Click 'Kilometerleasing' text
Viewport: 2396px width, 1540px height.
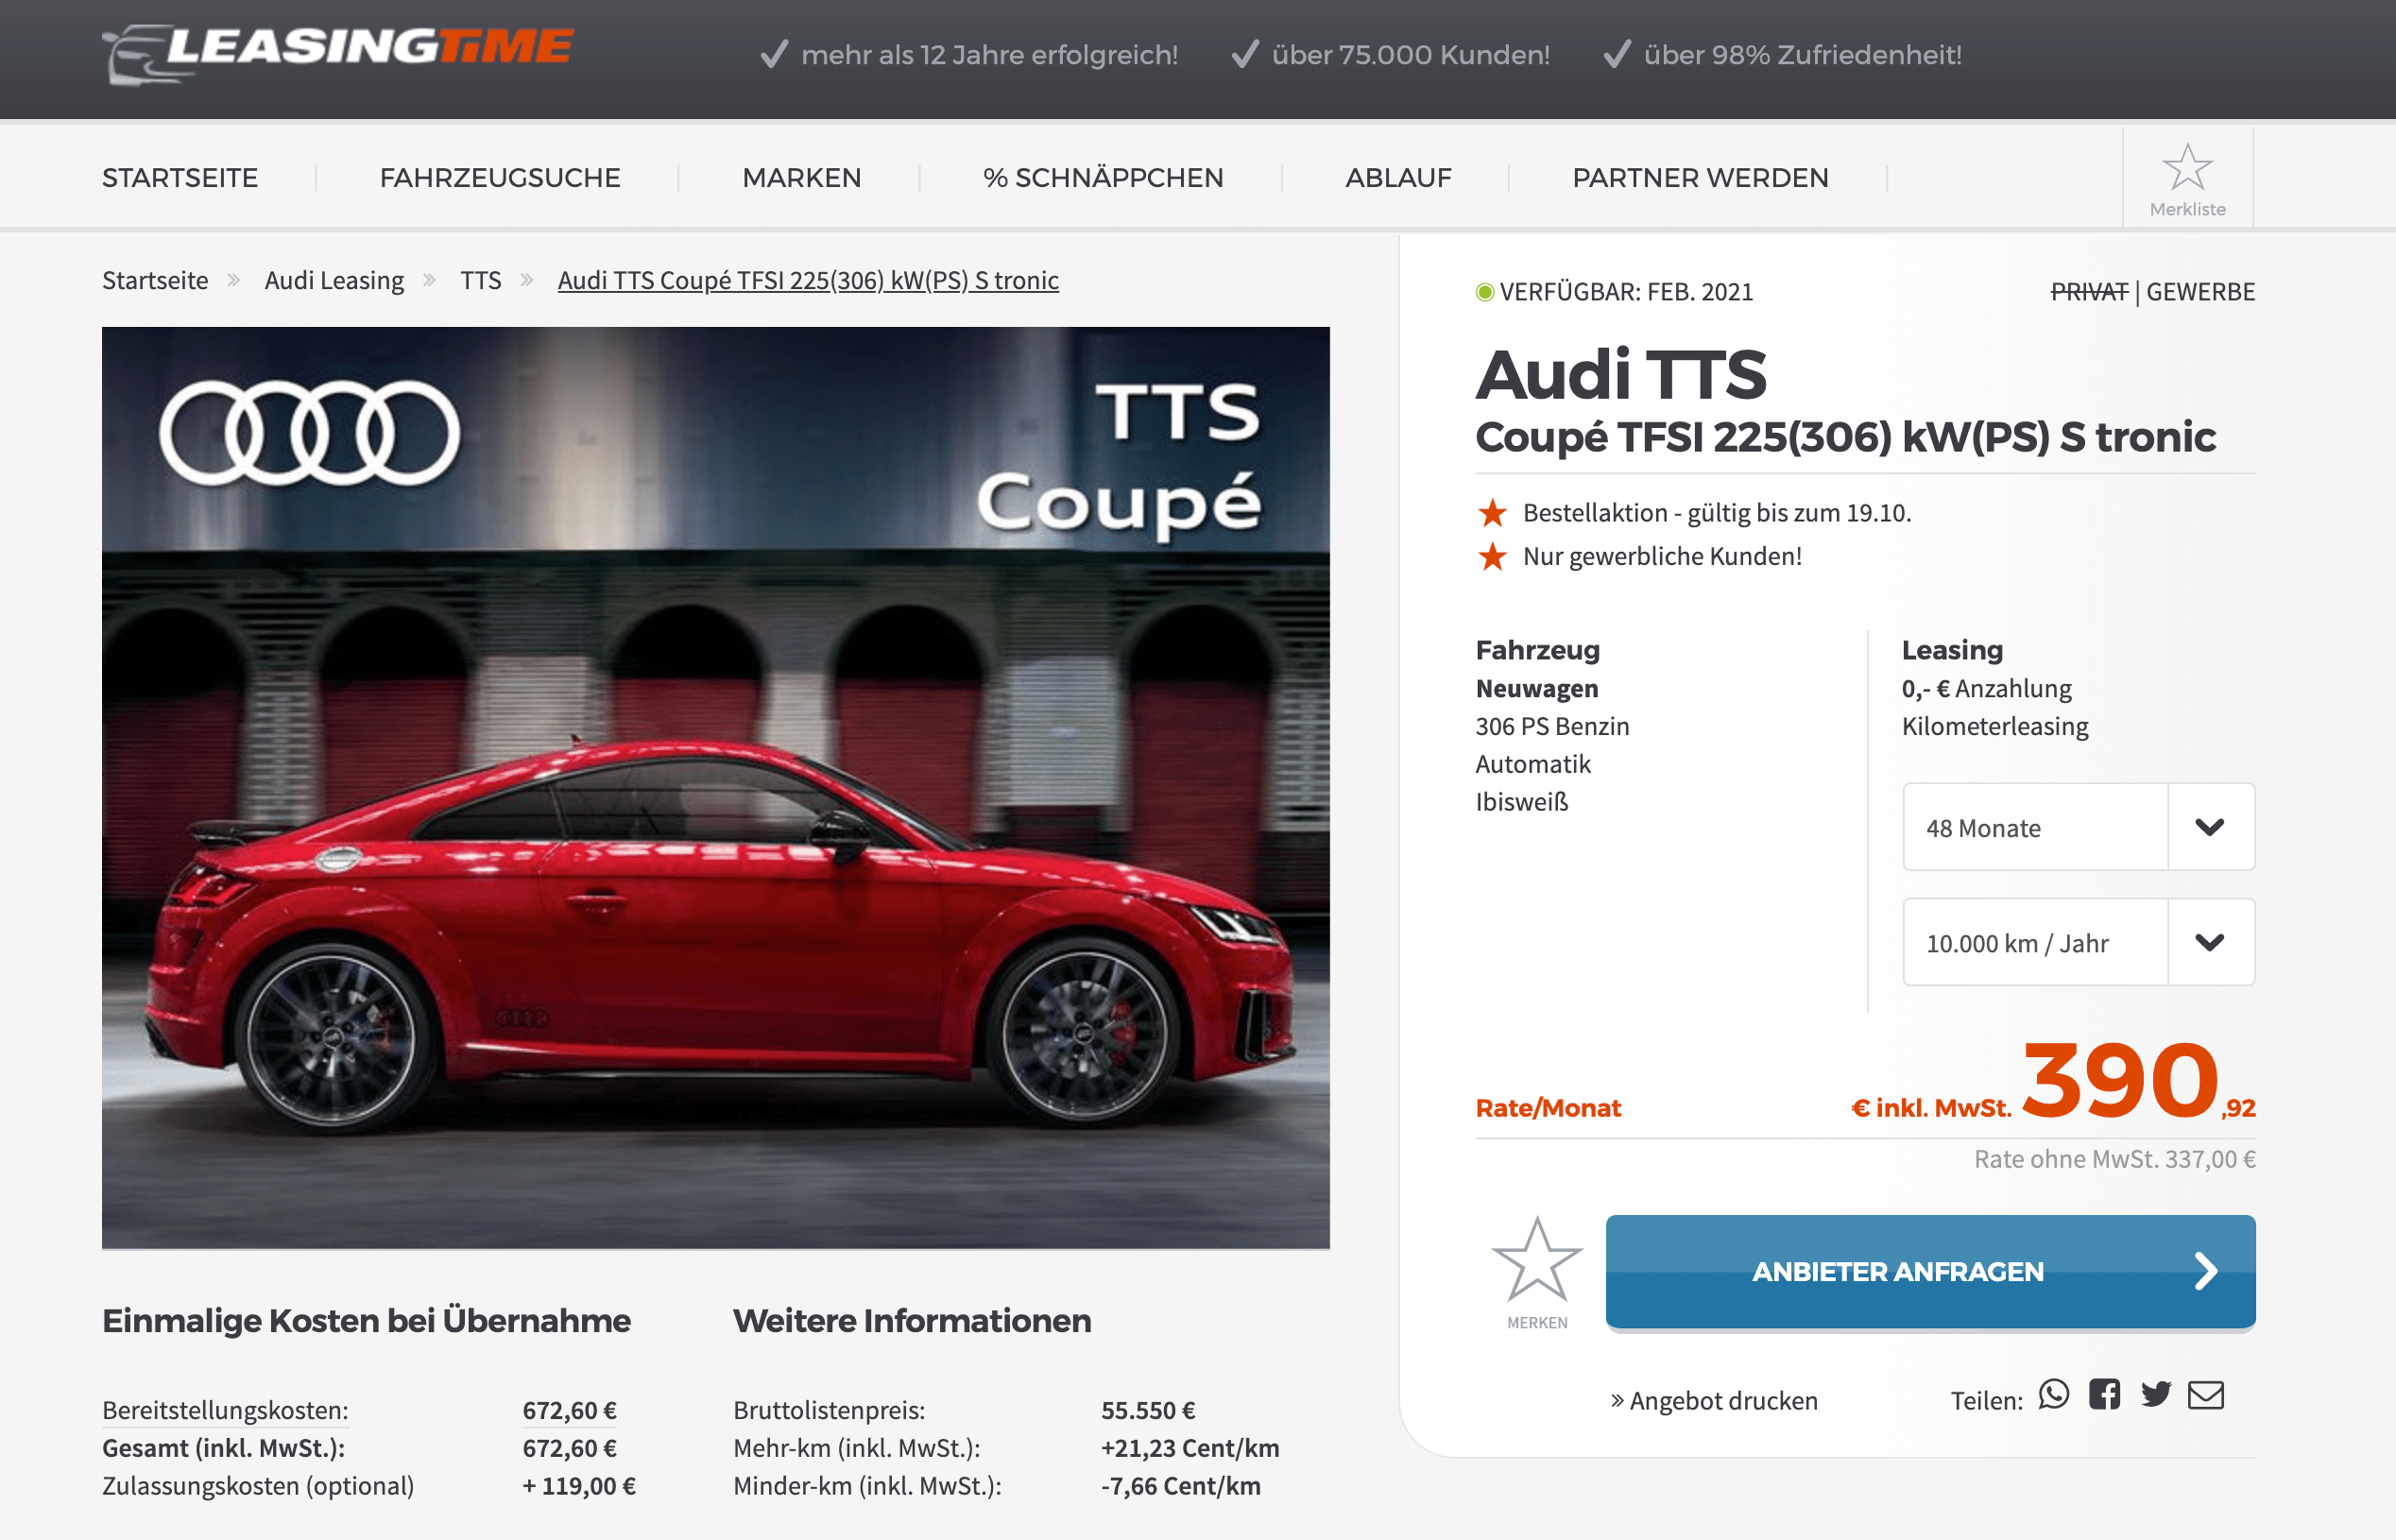(1995, 727)
